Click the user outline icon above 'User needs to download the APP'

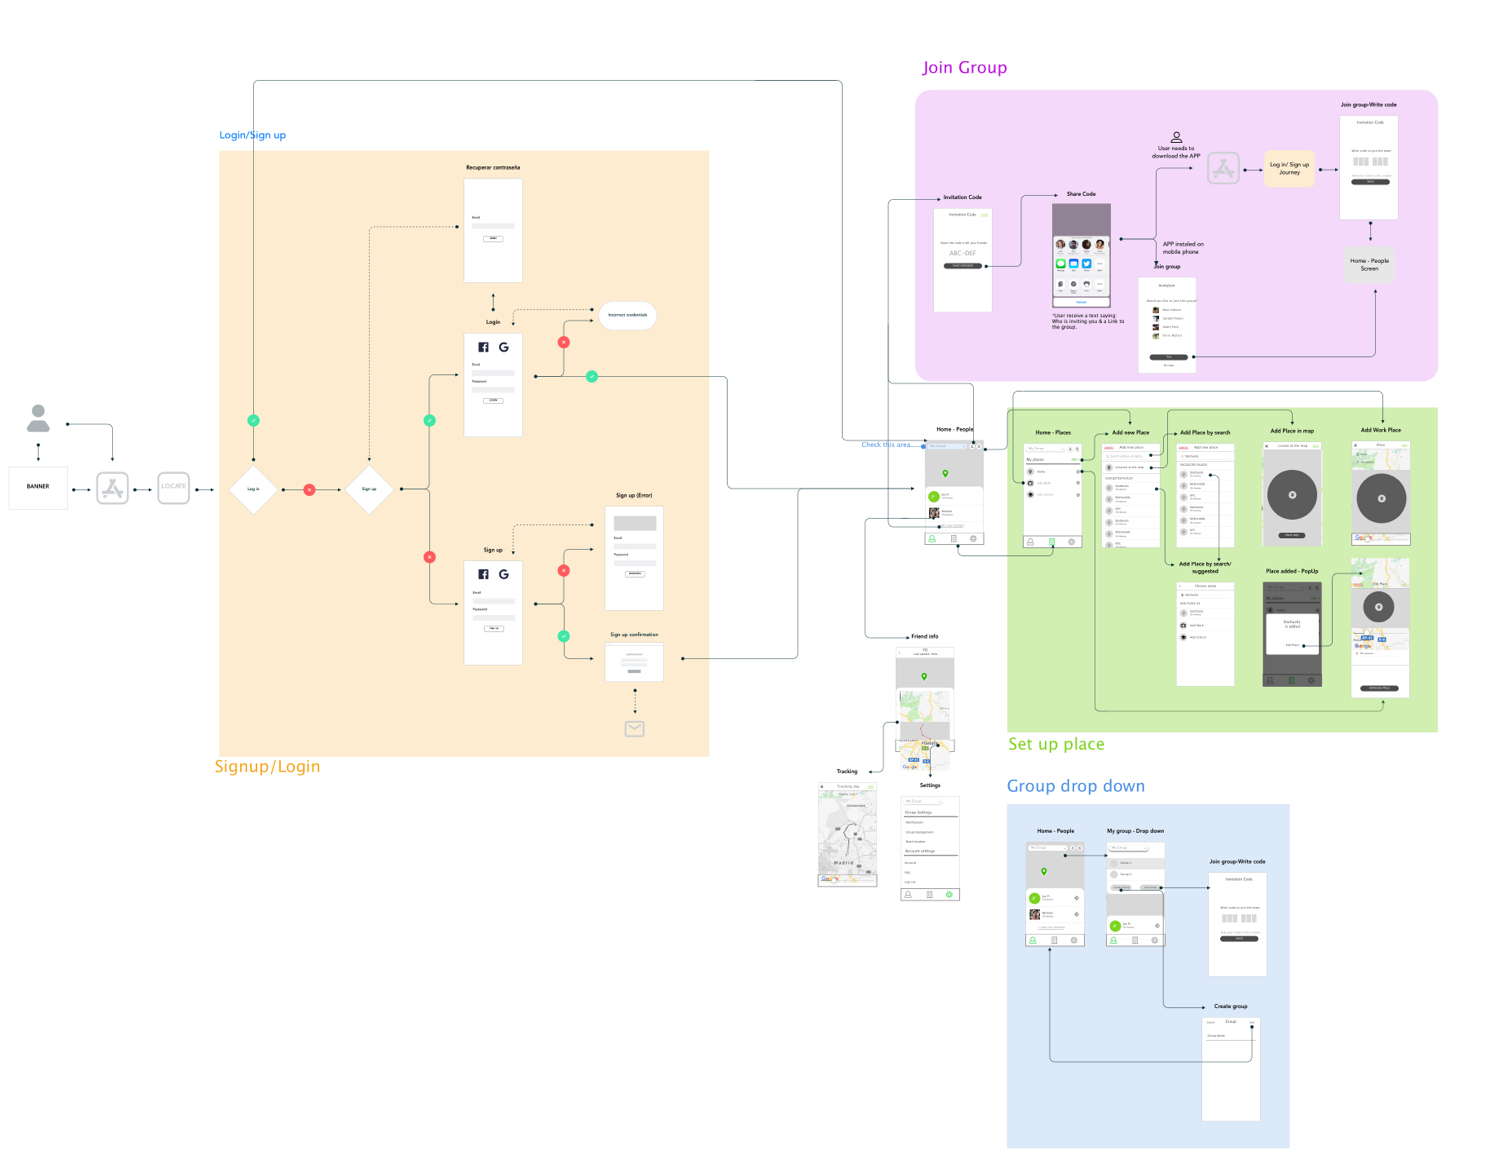1176,137
